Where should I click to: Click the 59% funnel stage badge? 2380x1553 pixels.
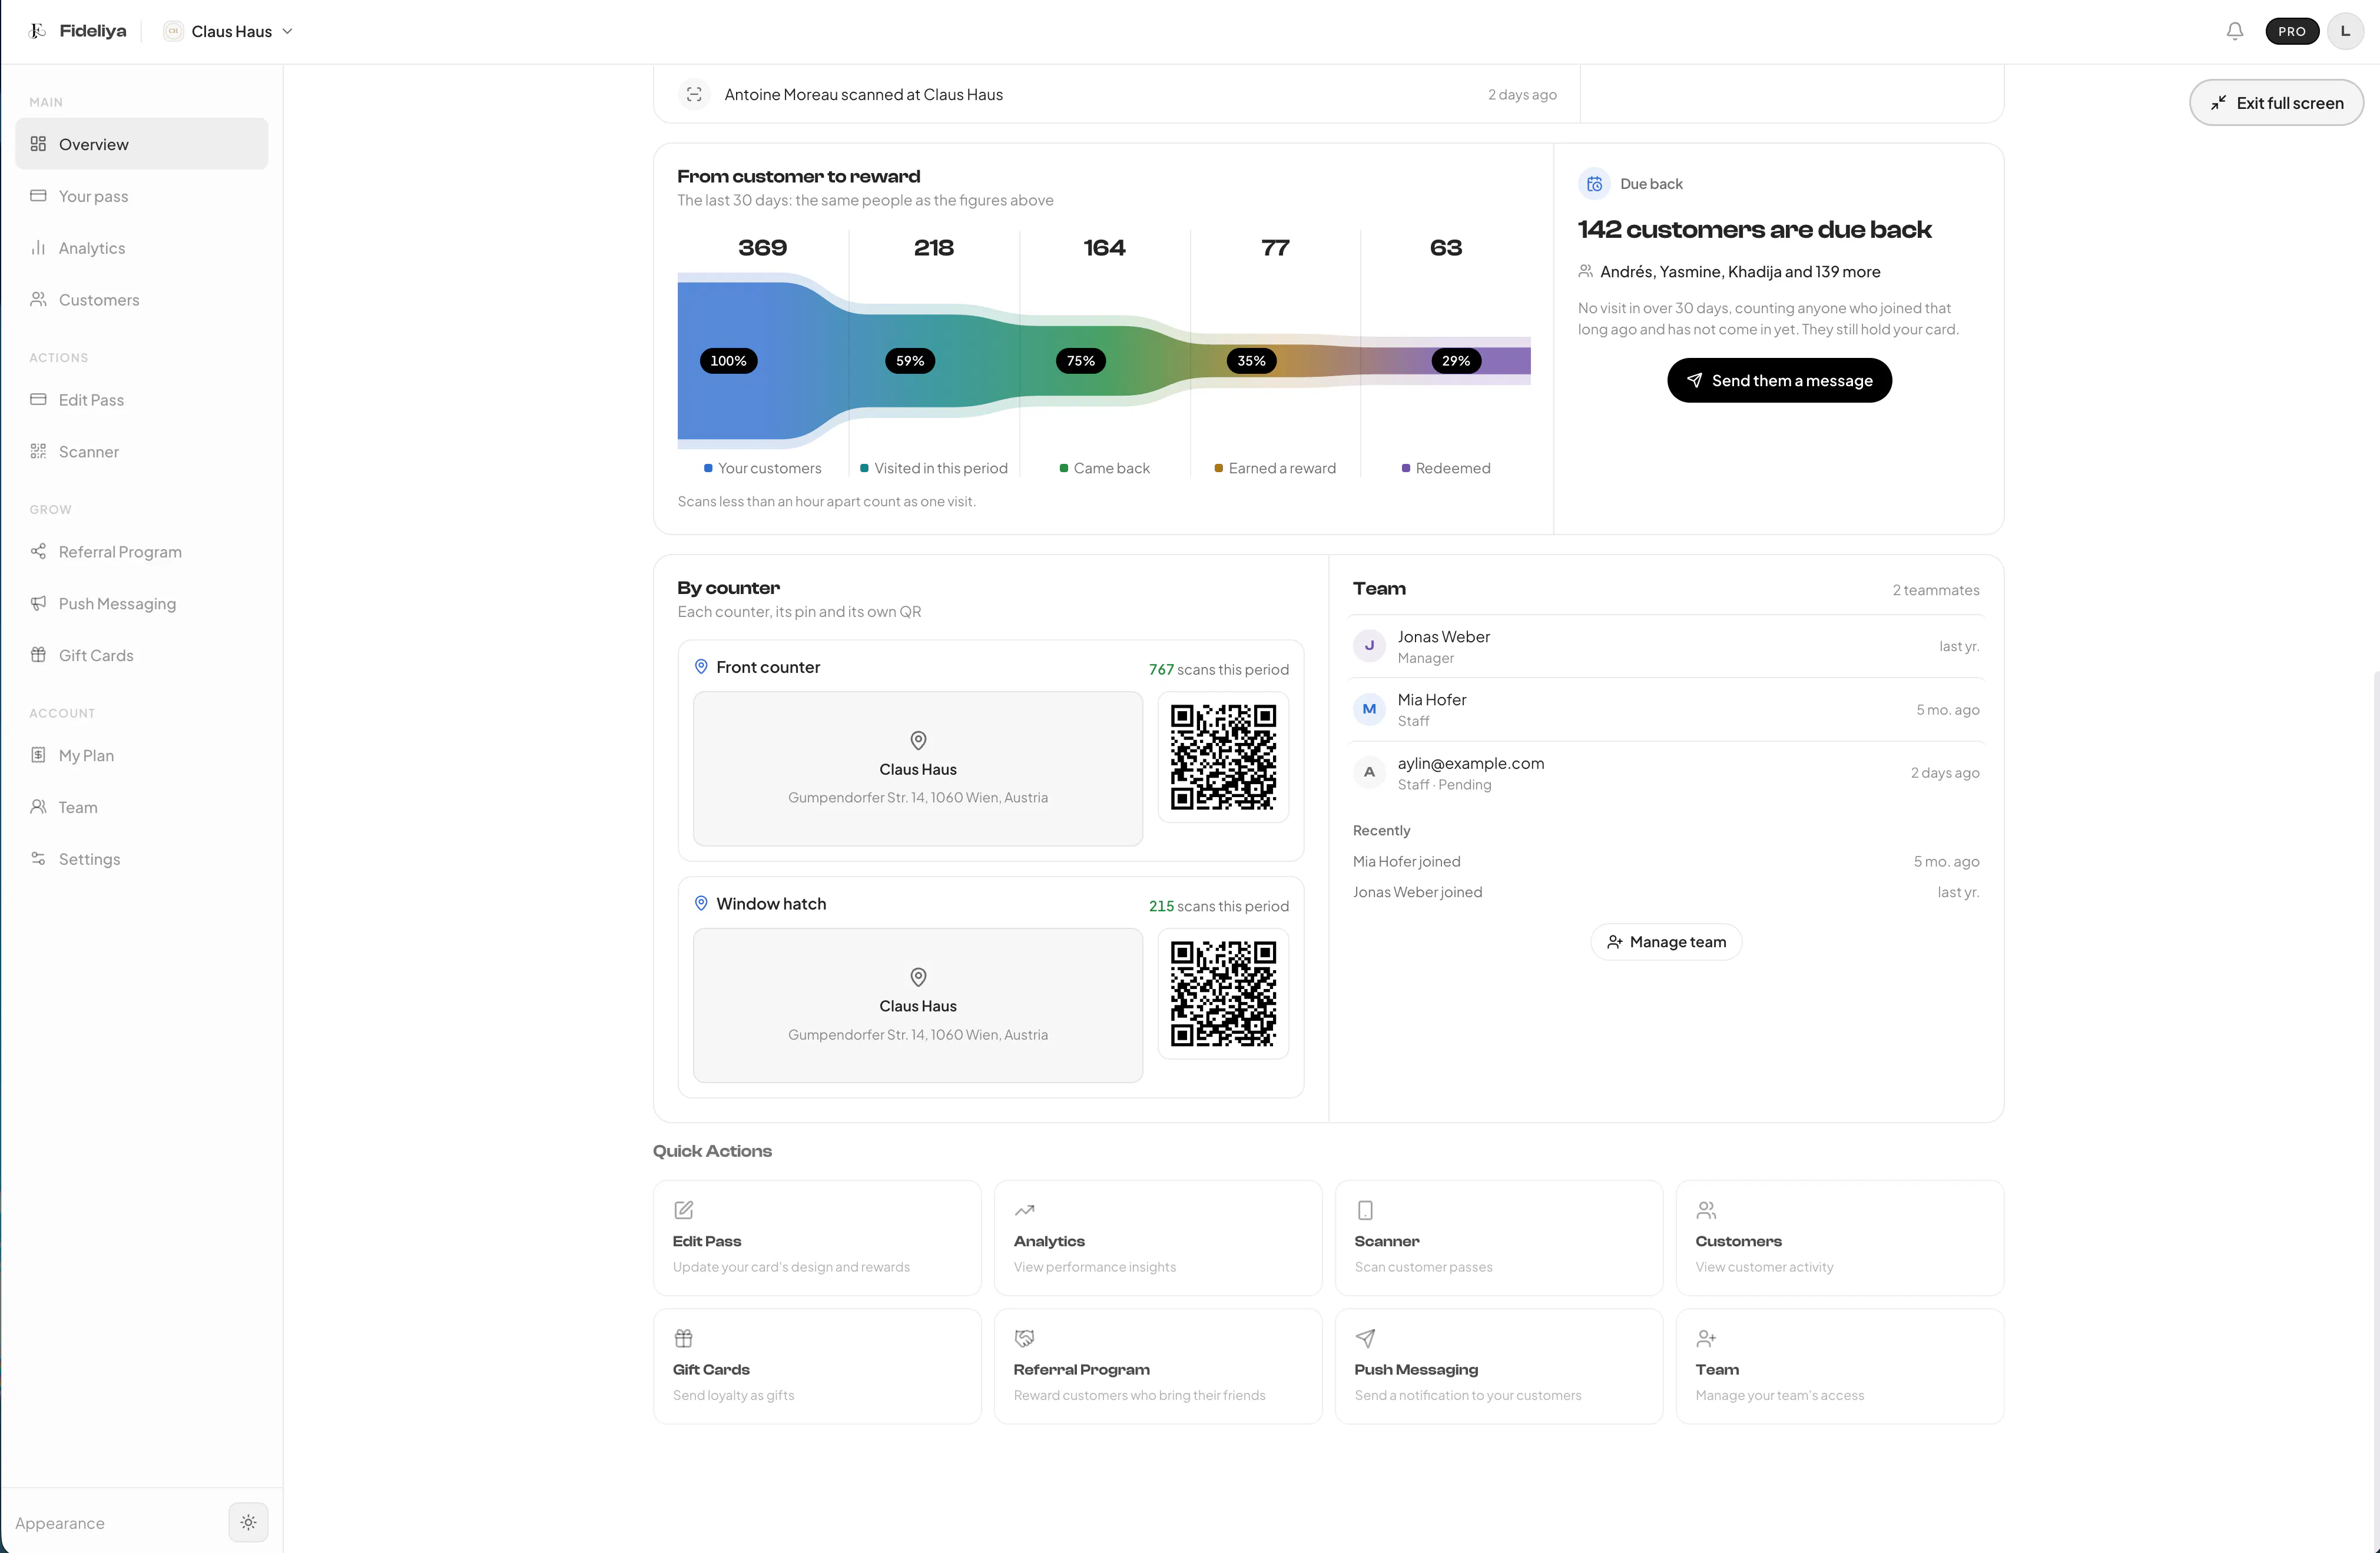(x=910, y=361)
